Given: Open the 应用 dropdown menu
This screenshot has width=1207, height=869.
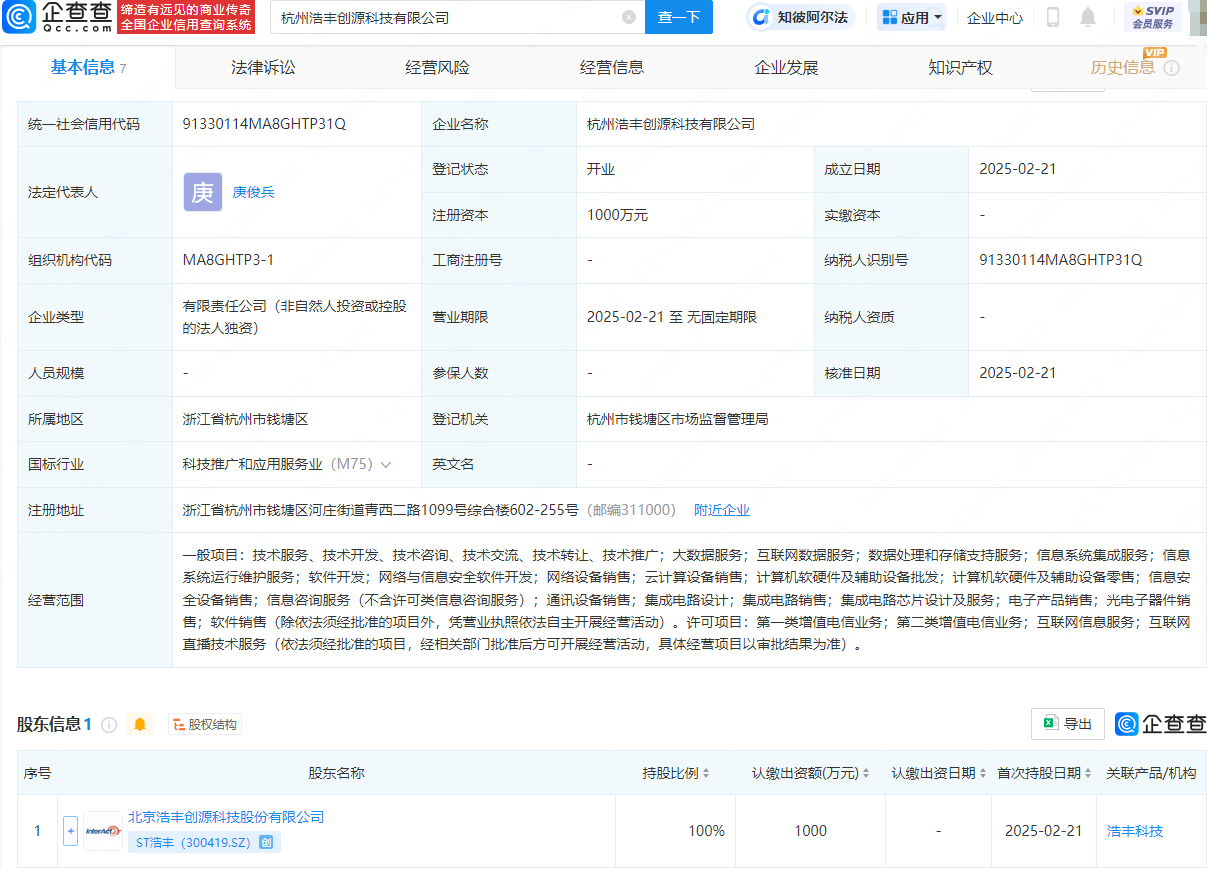Looking at the screenshot, I should (x=912, y=17).
